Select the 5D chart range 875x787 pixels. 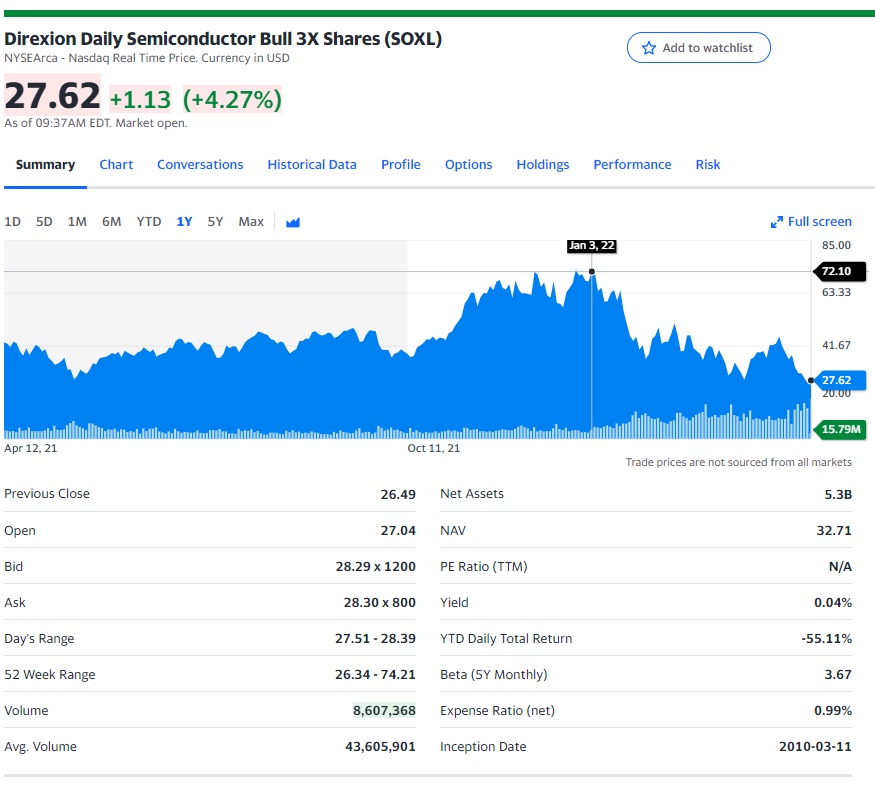pos(44,222)
